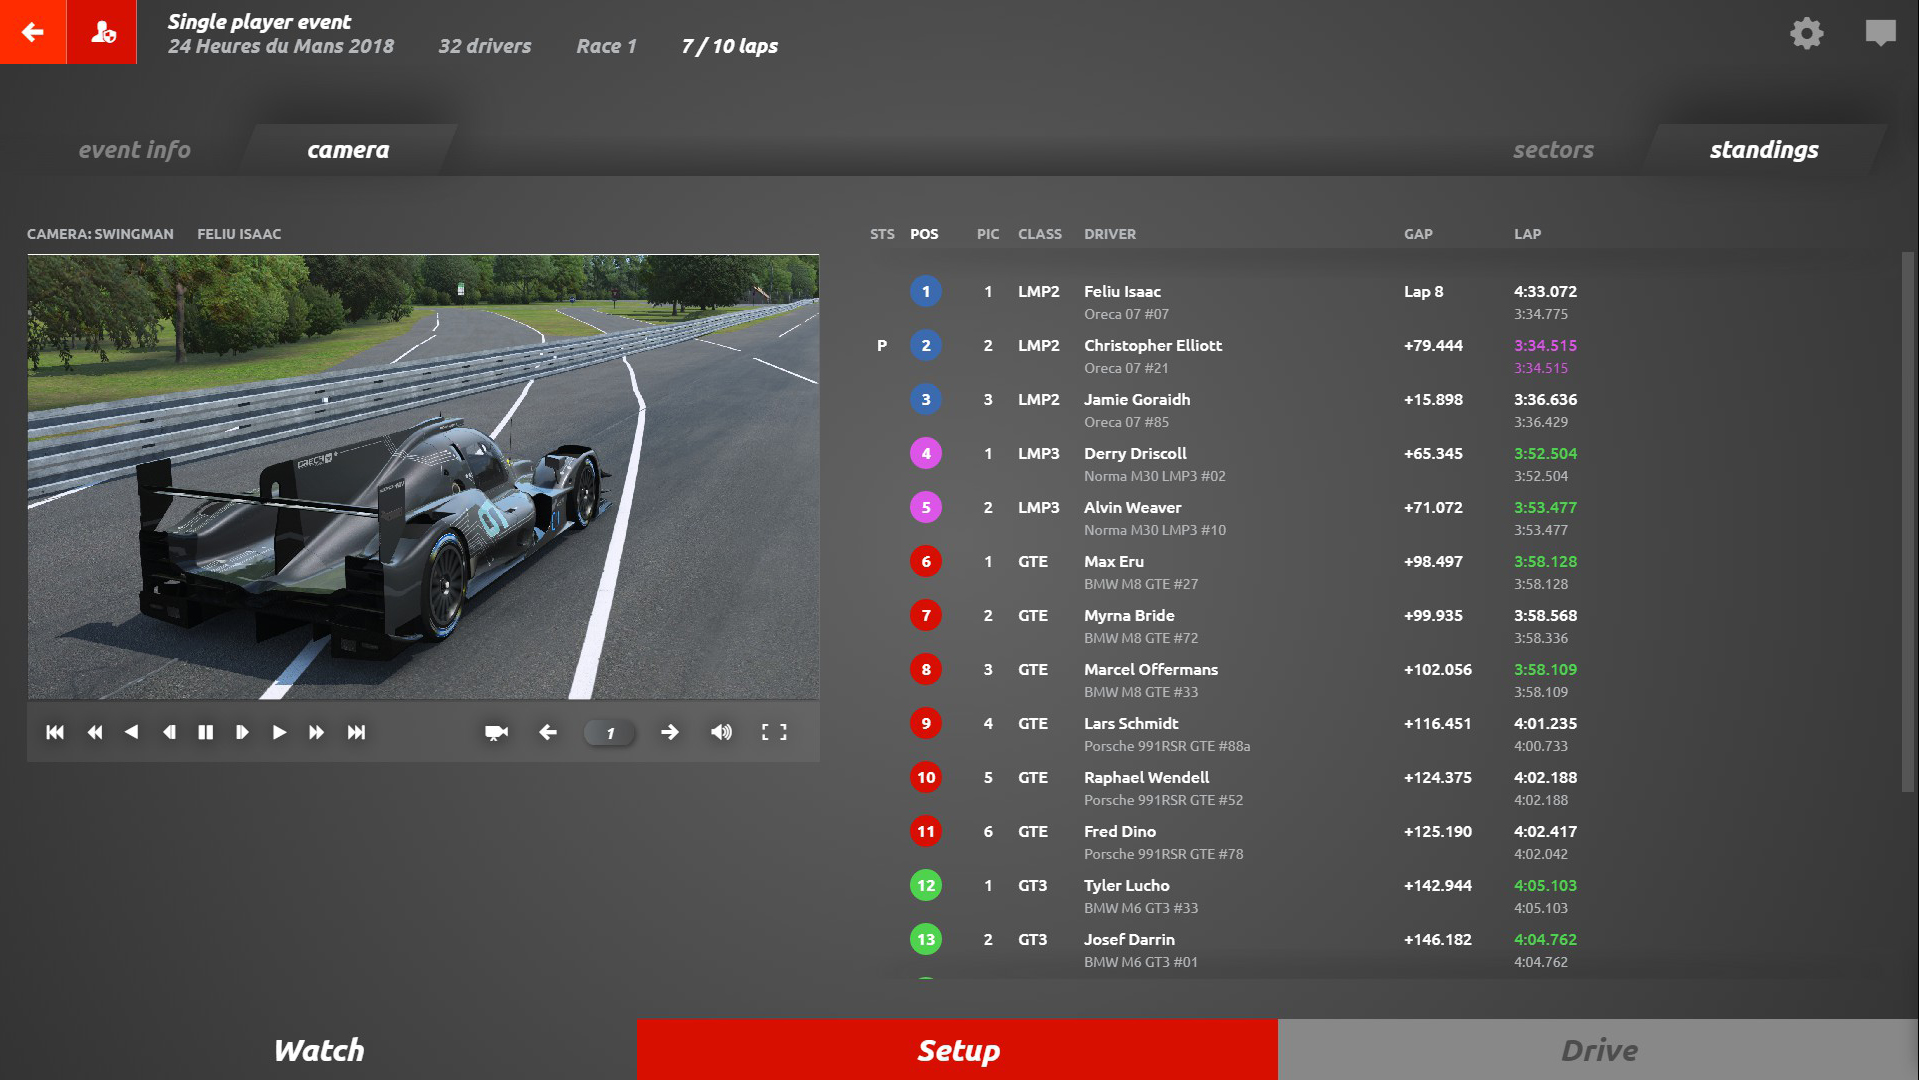Click the STS column header
This screenshot has height=1080, width=1919.
tap(882, 234)
